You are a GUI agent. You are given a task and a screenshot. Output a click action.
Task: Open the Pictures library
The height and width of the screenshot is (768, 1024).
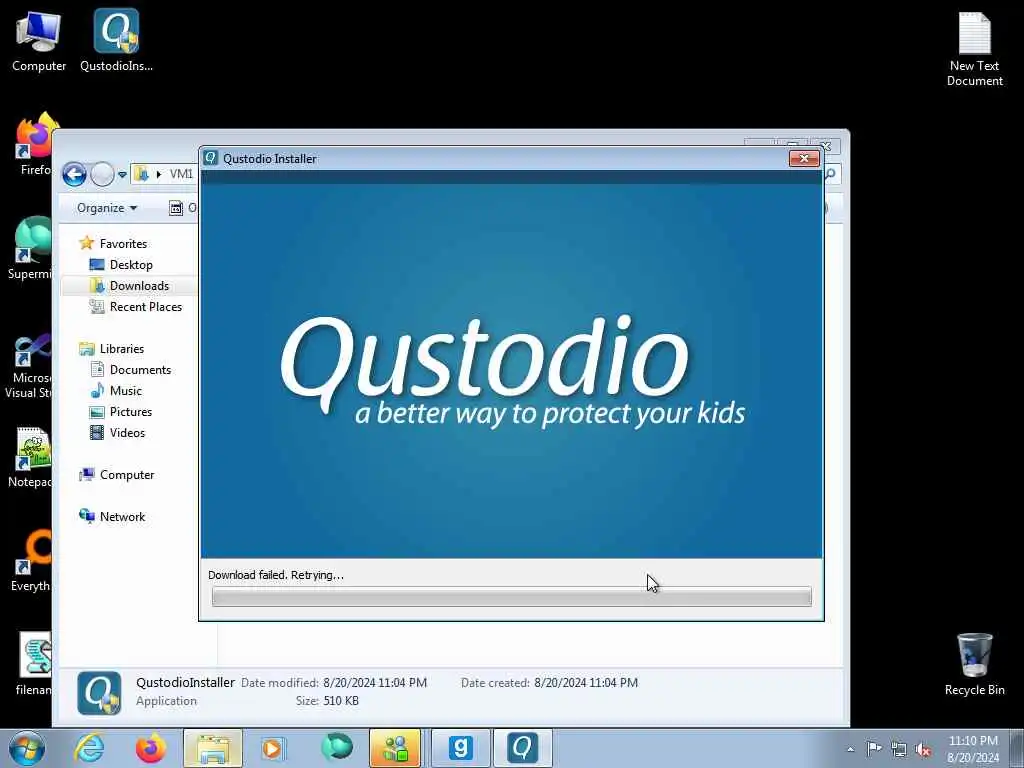click(131, 411)
